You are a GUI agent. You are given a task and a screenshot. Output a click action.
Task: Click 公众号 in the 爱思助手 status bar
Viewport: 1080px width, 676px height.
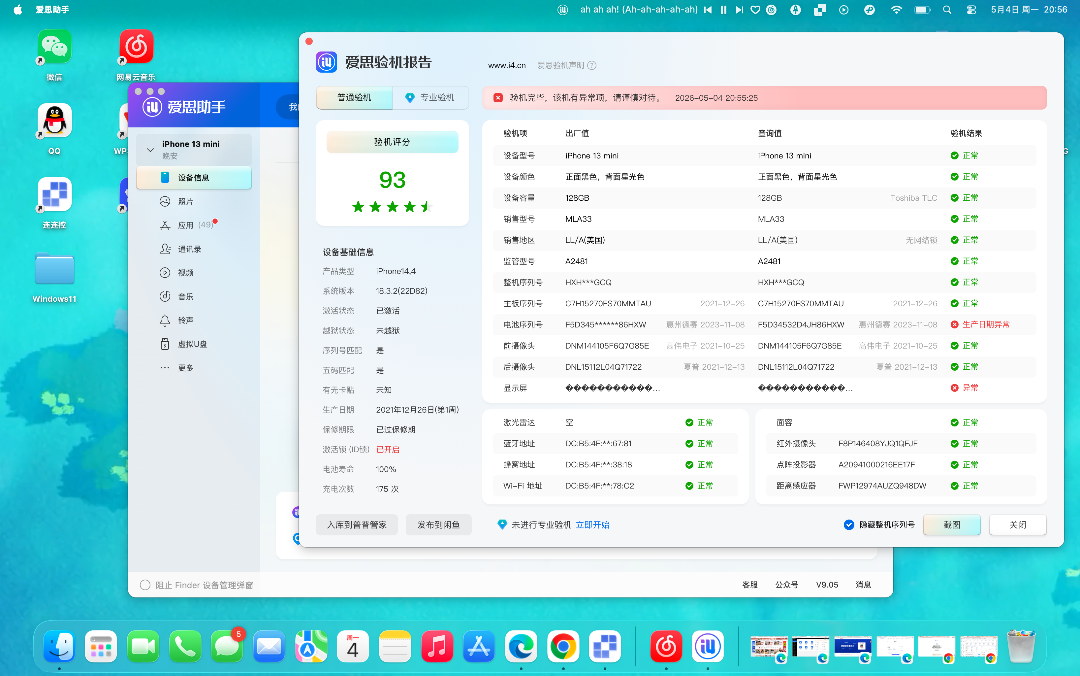coord(787,584)
